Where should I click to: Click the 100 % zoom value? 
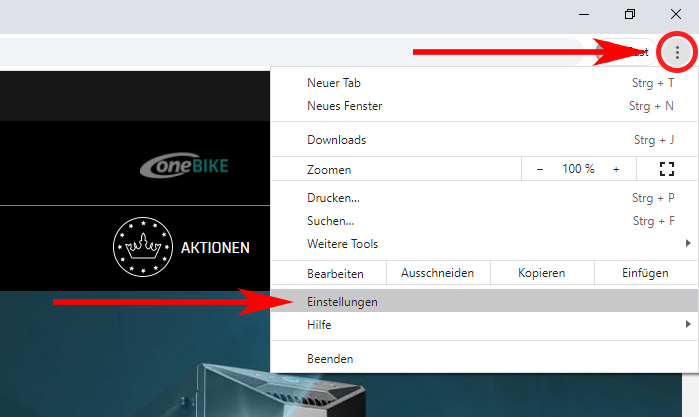(578, 169)
